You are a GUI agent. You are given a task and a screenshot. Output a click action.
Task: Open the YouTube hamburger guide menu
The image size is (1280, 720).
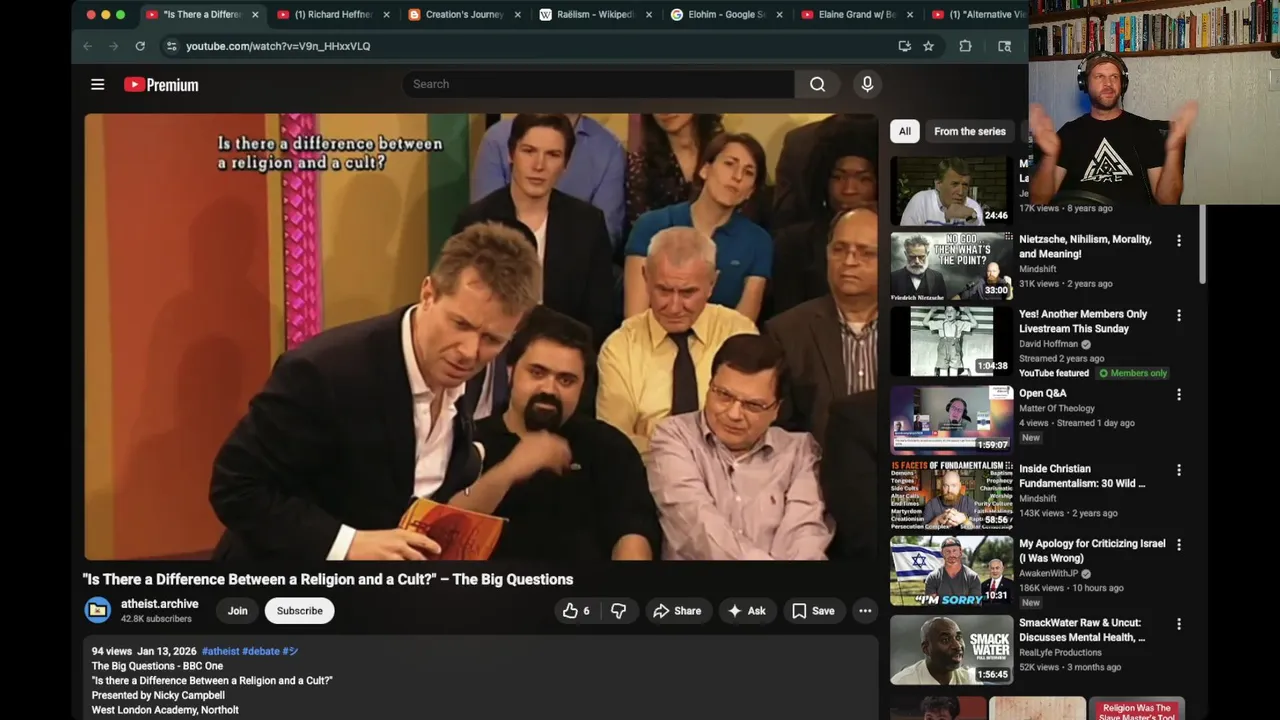(97, 84)
